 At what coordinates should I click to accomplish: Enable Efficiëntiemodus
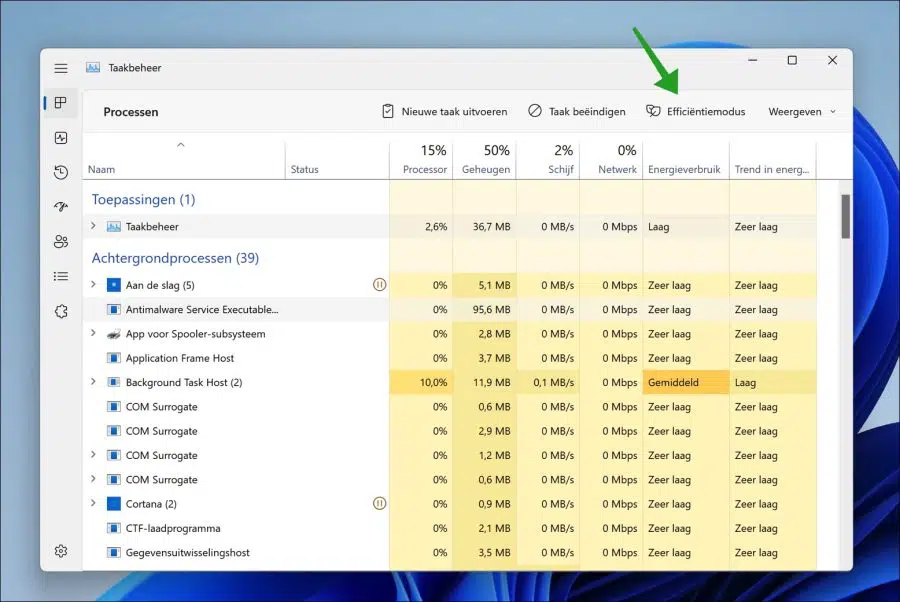point(696,111)
